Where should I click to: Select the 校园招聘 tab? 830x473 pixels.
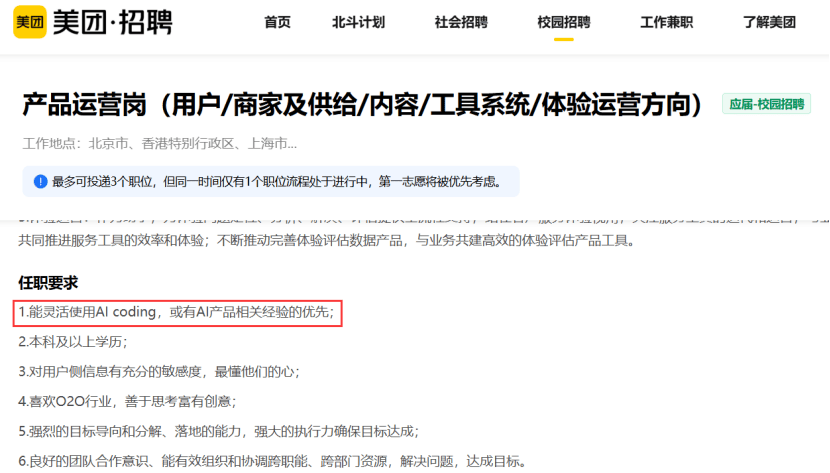point(564,22)
